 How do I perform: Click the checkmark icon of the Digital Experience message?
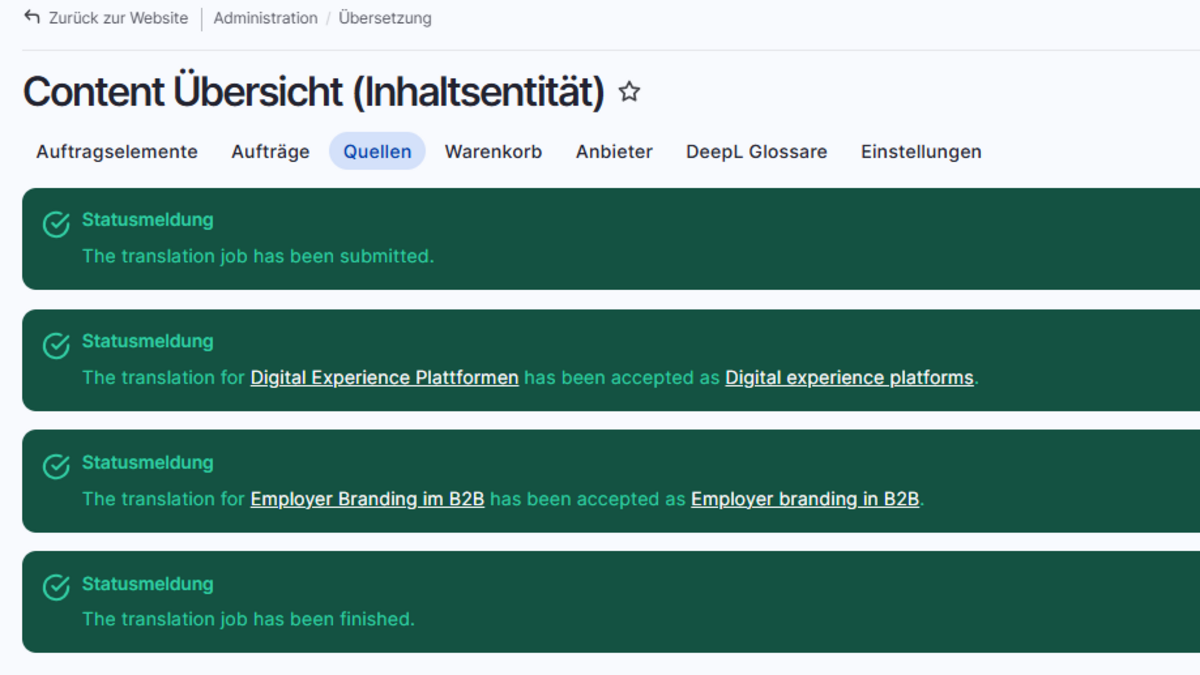coord(56,346)
